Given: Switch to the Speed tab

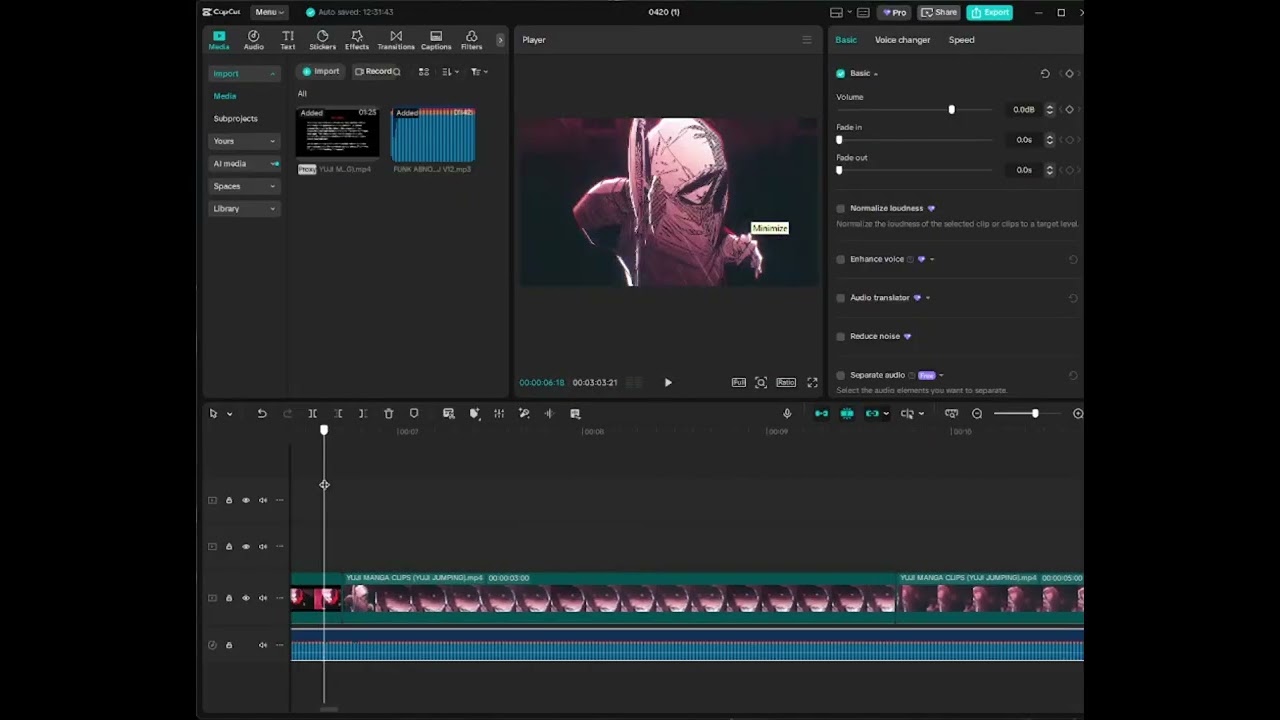Looking at the screenshot, I should pos(961,40).
